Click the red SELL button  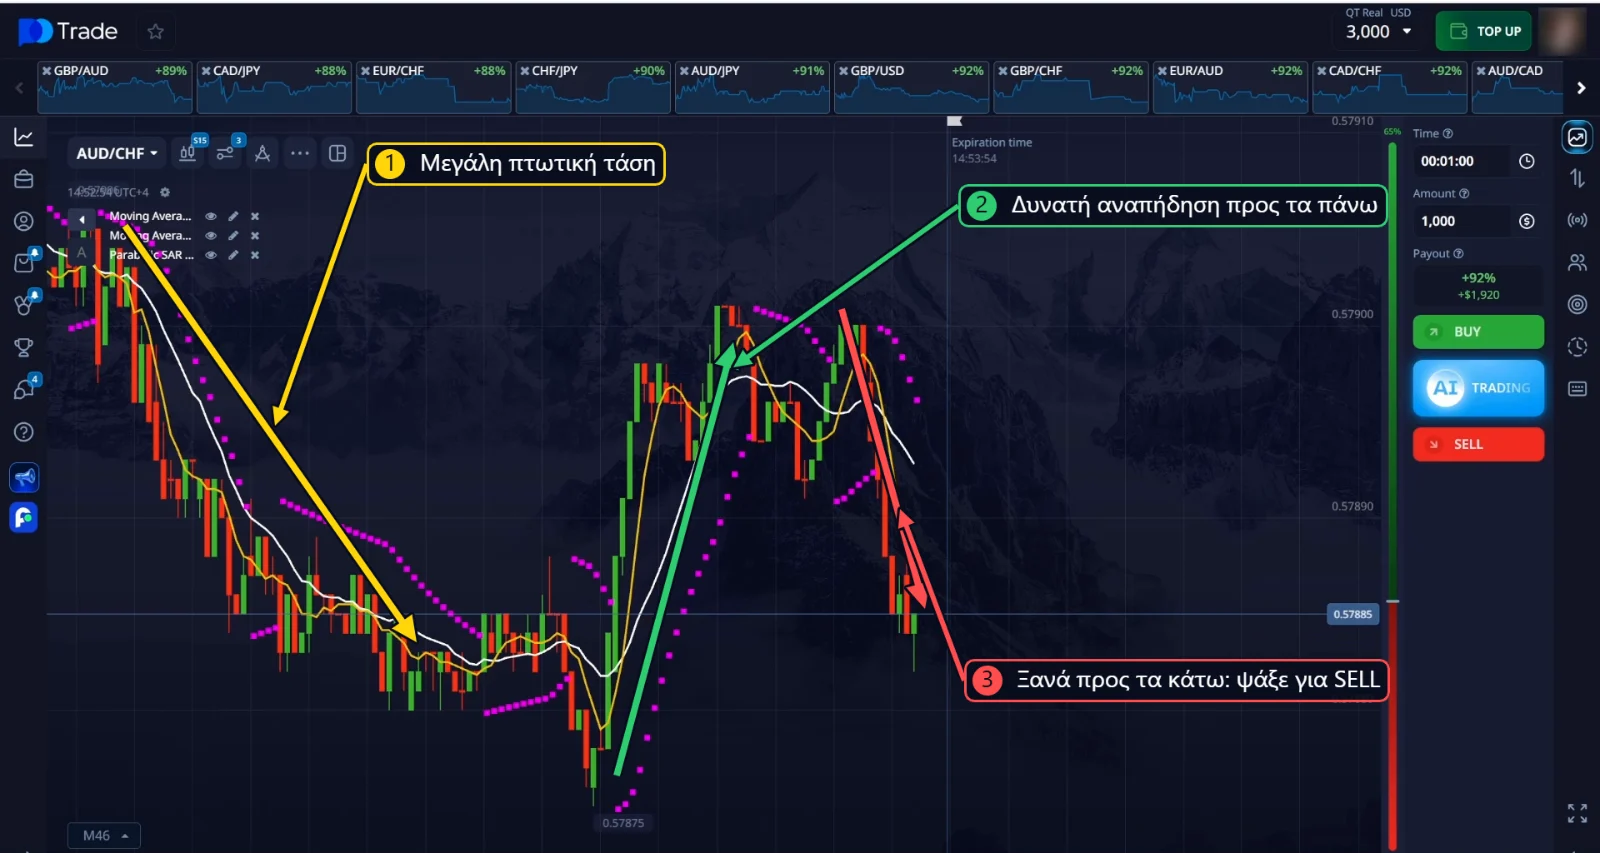[x=1478, y=444]
